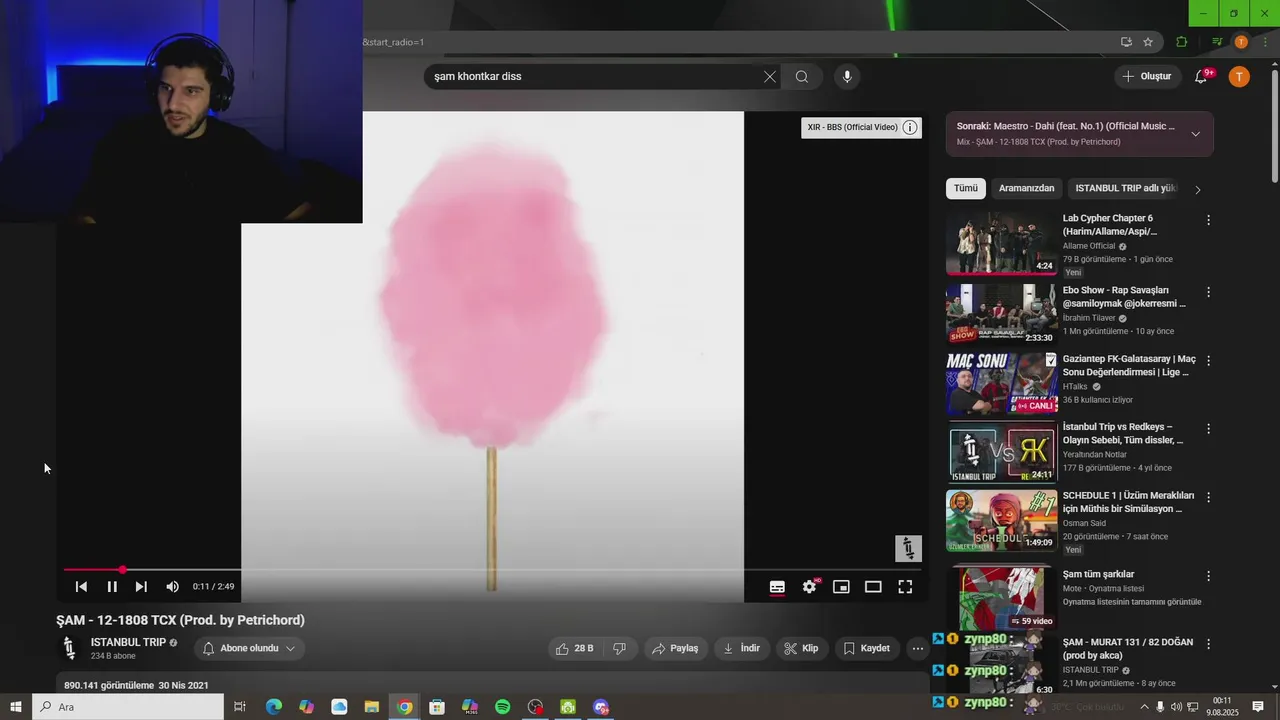The image size is (1280, 720).
Task: Start voice search with microphone
Action: [x=847, y=77]
